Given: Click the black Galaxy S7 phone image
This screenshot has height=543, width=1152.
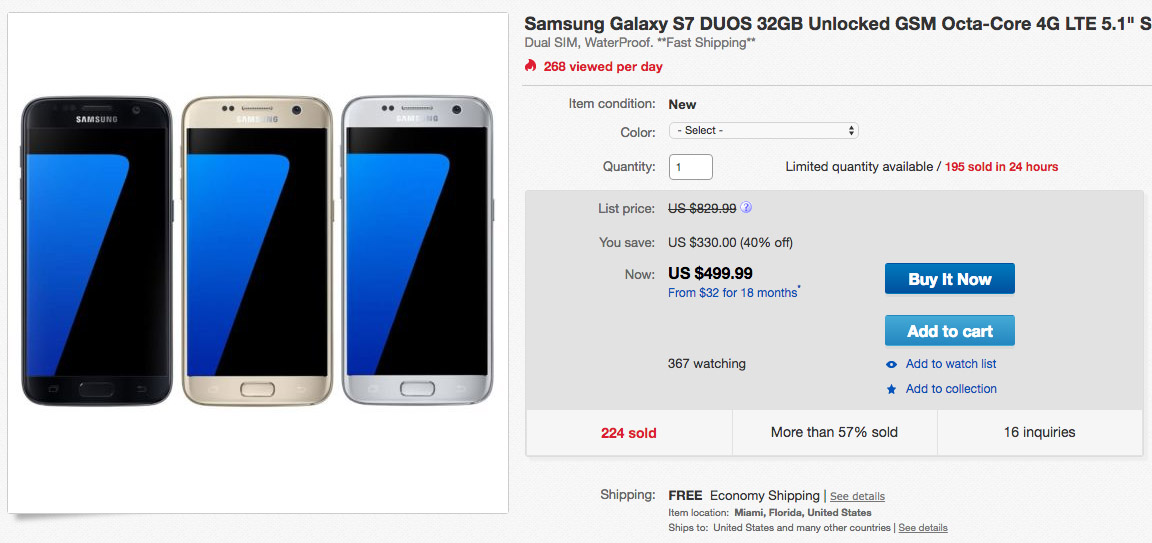Looking at the screenshot, I should pyautogui.click(x=97, y=250).
